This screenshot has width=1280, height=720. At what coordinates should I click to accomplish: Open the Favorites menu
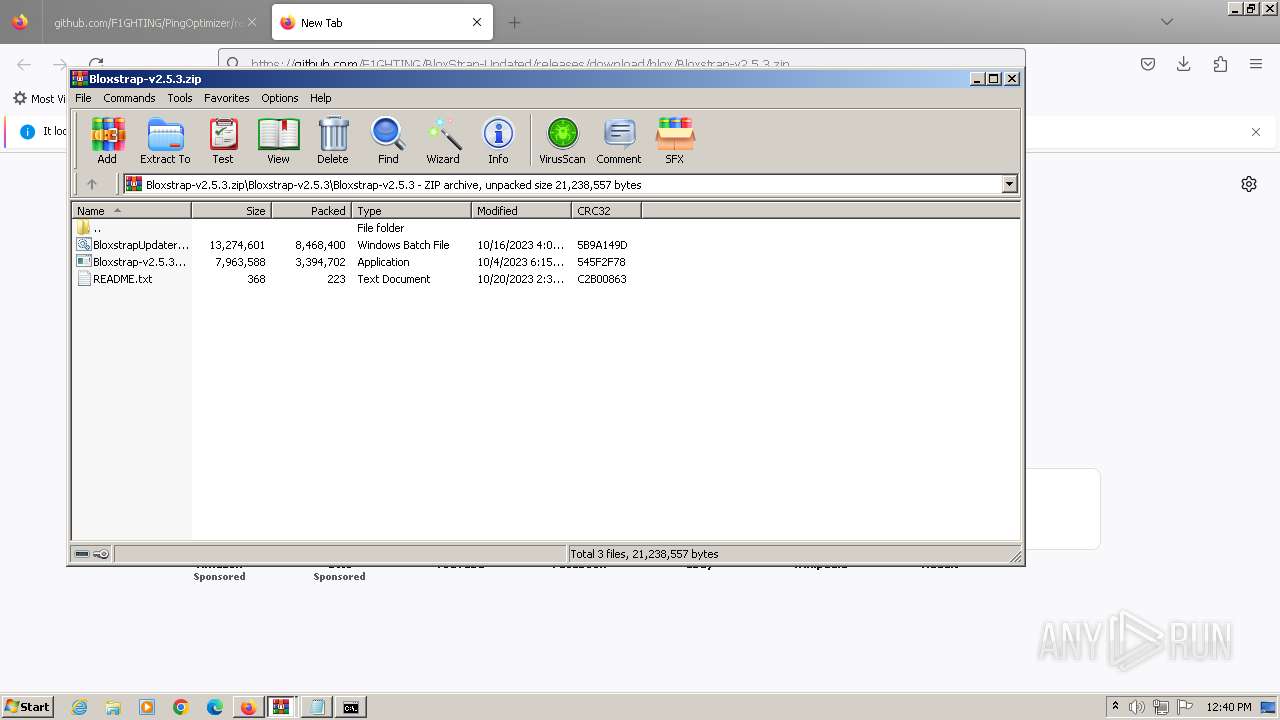coord(227,98)
